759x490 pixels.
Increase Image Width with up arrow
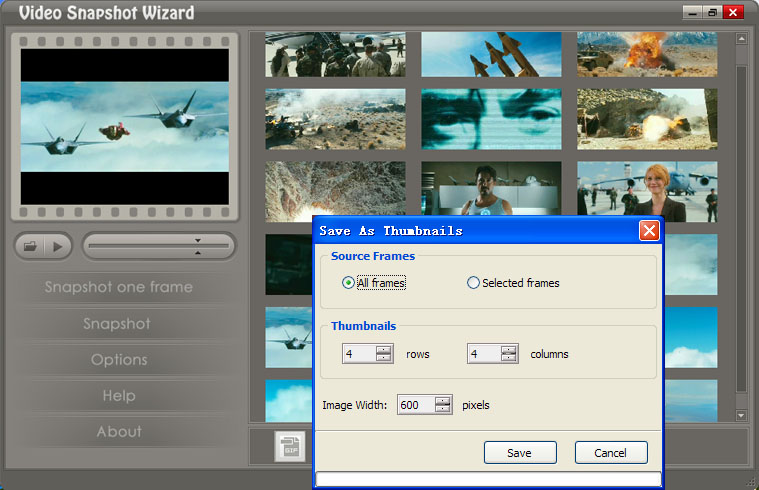coord(442,400)
